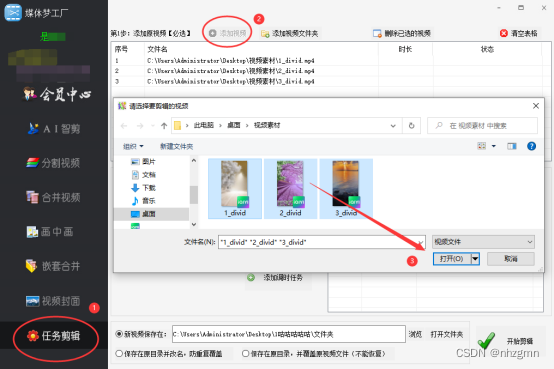Select the 1_divid video thumbnail
The image size is (554, 369).
pos(235,188)
